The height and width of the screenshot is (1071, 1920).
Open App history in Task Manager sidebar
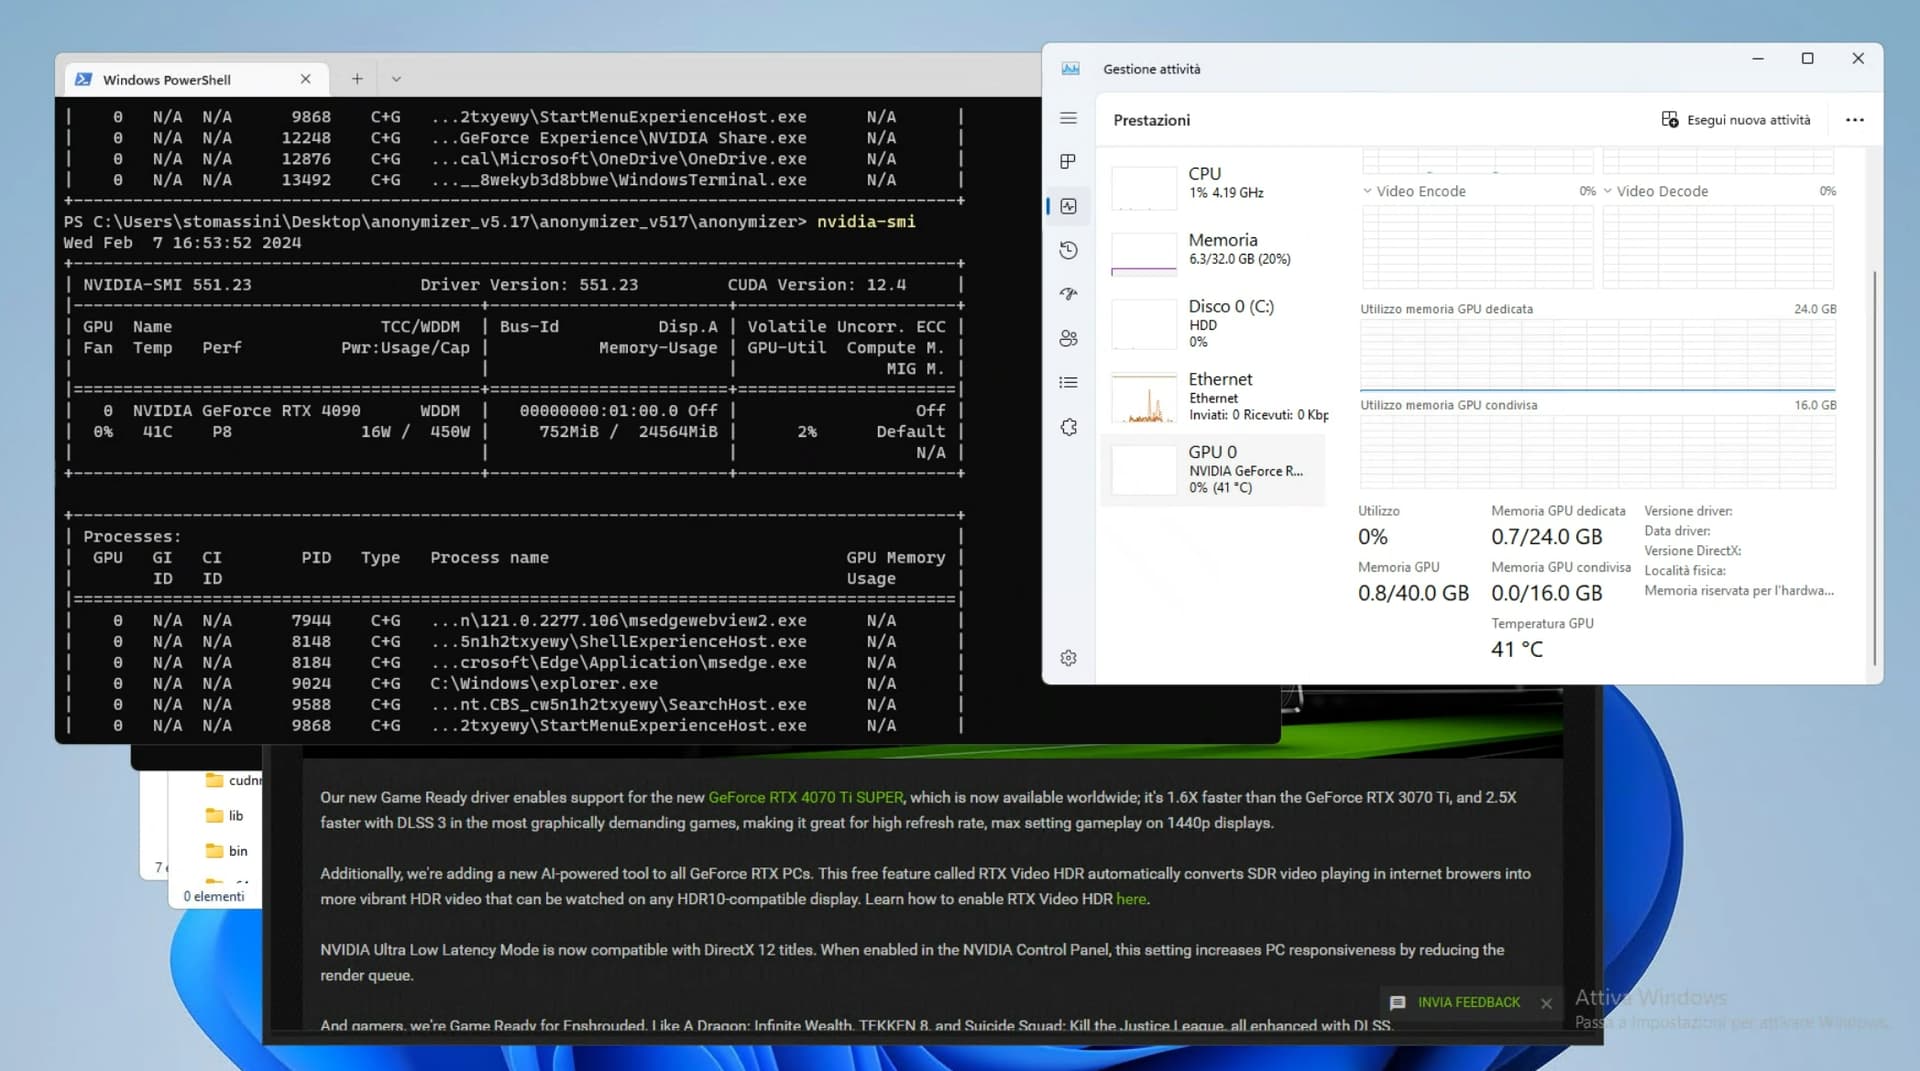coord(1068,250)
